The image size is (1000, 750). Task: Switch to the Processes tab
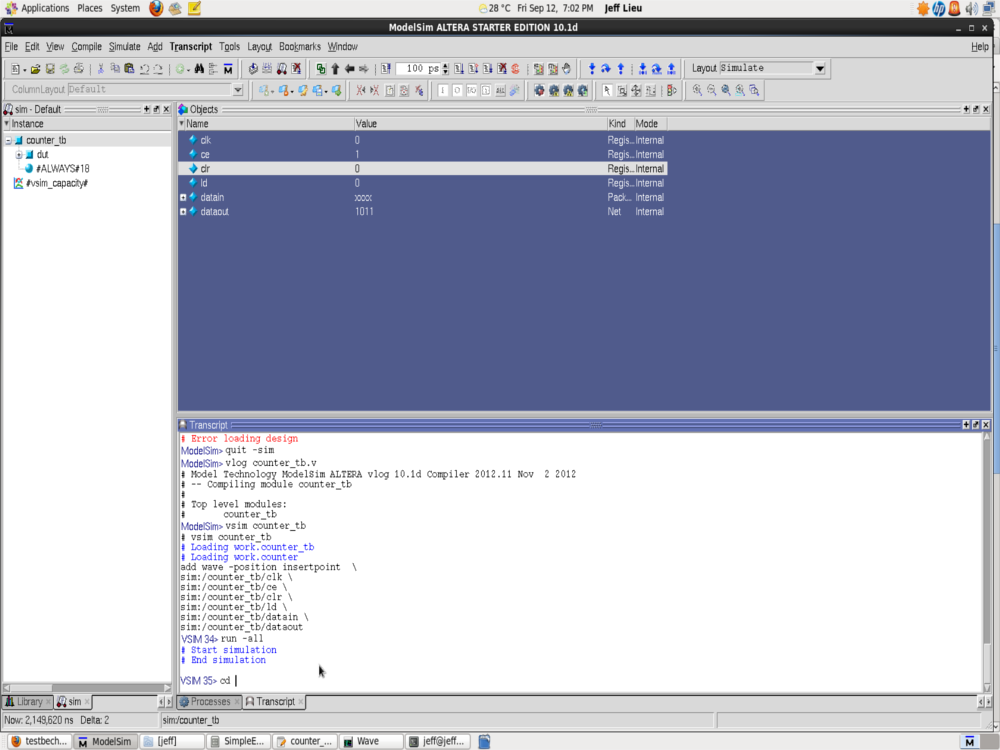[209, 702]
